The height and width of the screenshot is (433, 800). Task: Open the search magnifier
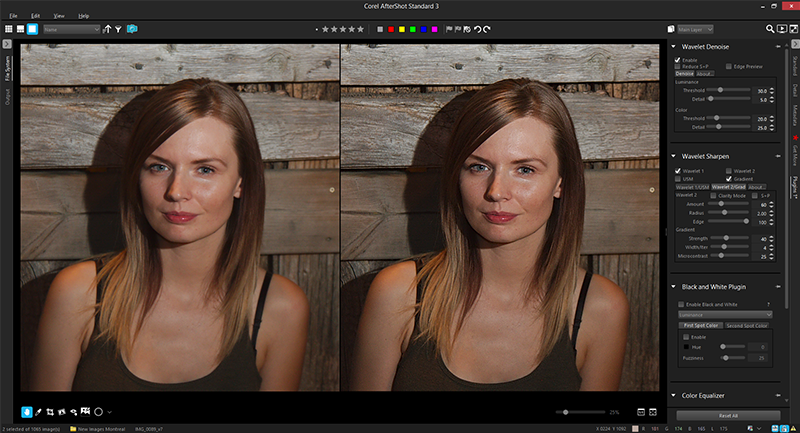click(x=770, y=29)
